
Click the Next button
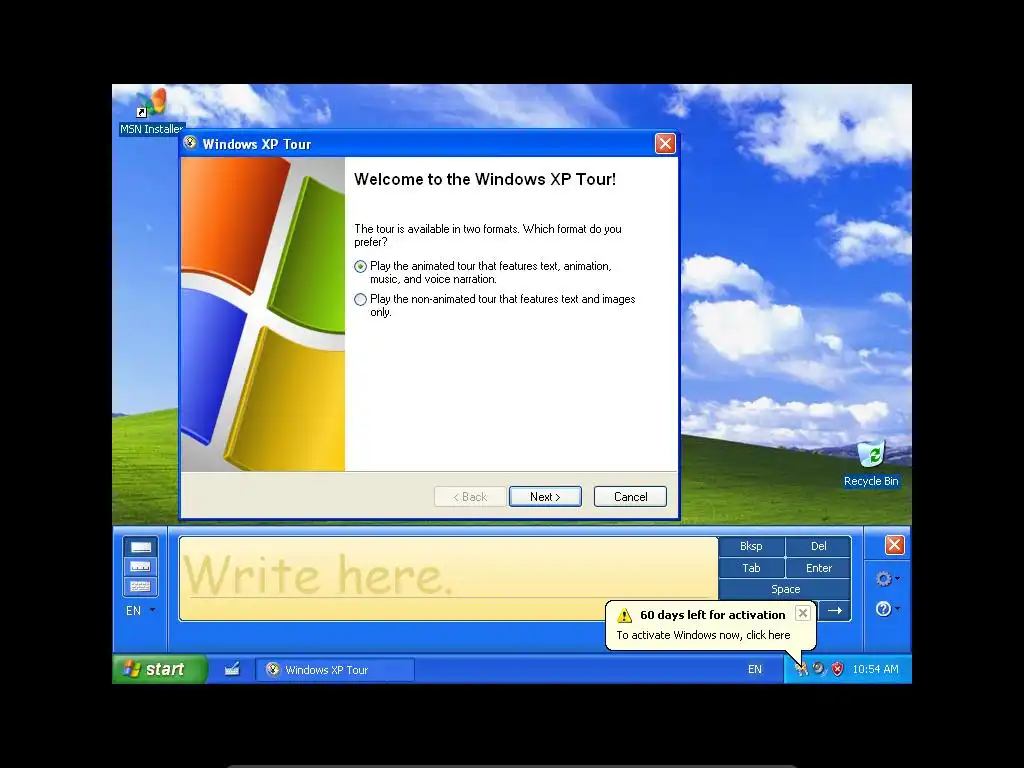tap(545, 497)
